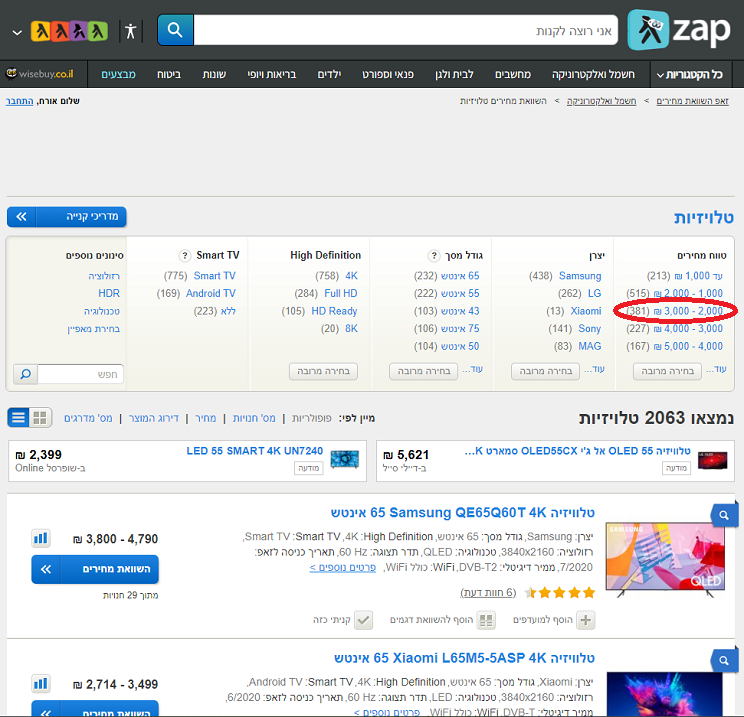
Task: Toggle 'קניתי כזה' checkmark for Samsung TV
Action: 364,620
